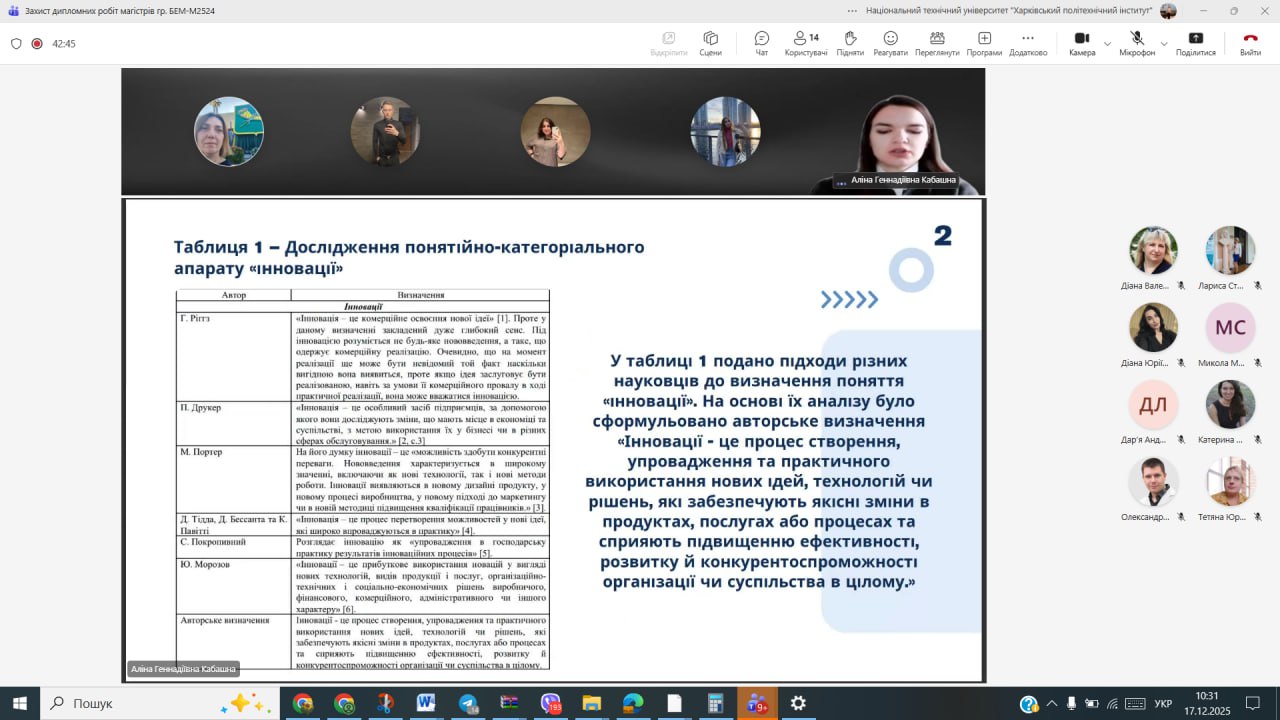Select the МС participant avatar Микола
The width and height of the screenshot is (1280, 720).
(1229, 328)
